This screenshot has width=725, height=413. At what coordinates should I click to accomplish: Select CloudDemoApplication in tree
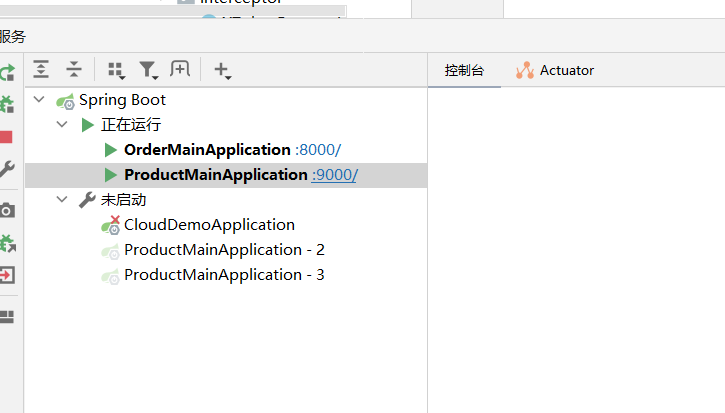pos(209,225)
